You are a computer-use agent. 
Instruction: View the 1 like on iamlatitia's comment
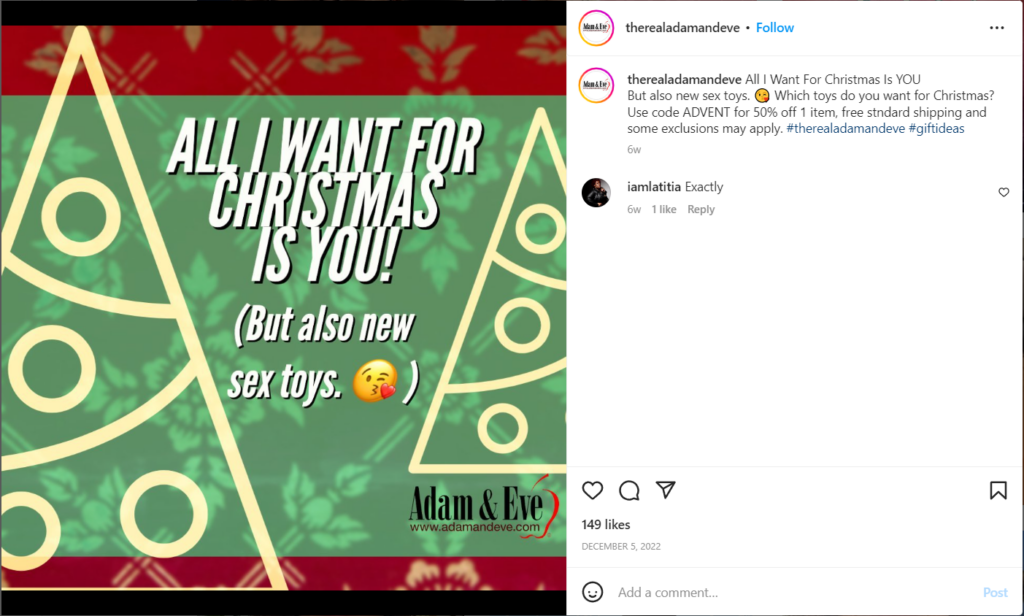[664, 209]
